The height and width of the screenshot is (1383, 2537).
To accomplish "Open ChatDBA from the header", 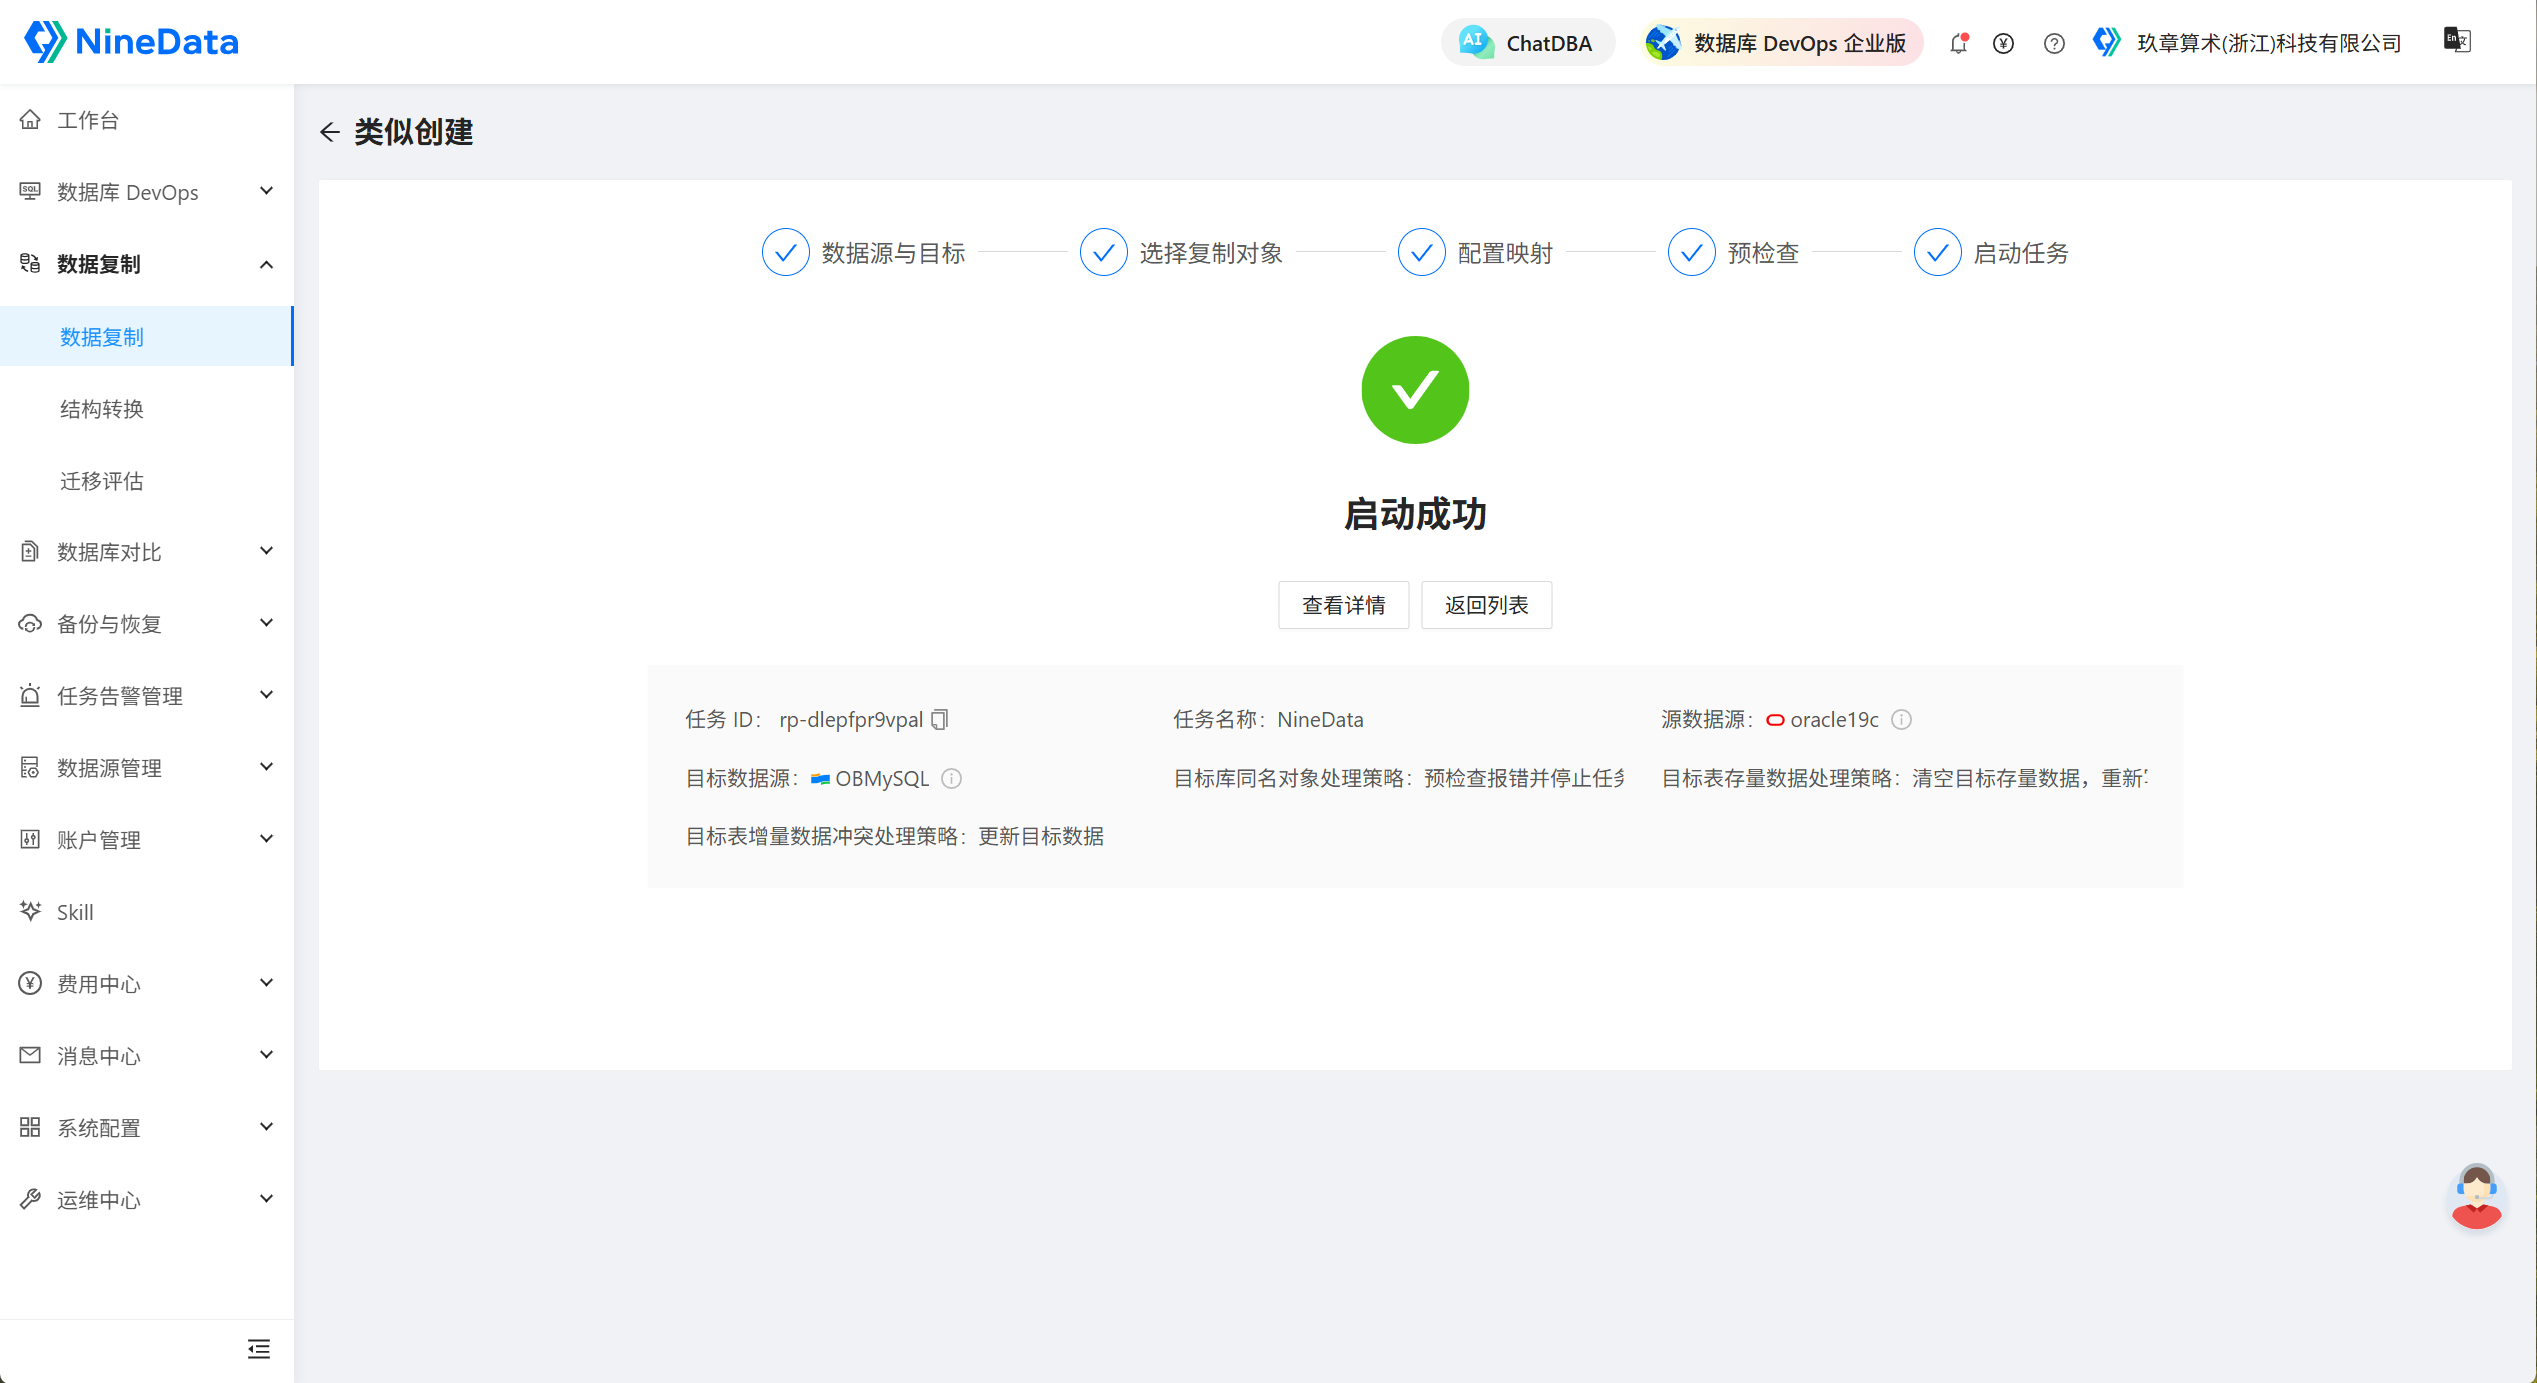I will (1527, 43).
